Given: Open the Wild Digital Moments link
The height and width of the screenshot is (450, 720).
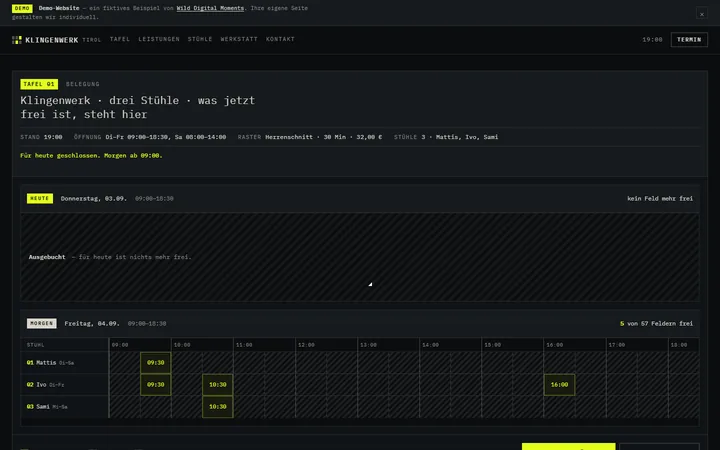Looking at the screenshot, I should pos(210,8).
